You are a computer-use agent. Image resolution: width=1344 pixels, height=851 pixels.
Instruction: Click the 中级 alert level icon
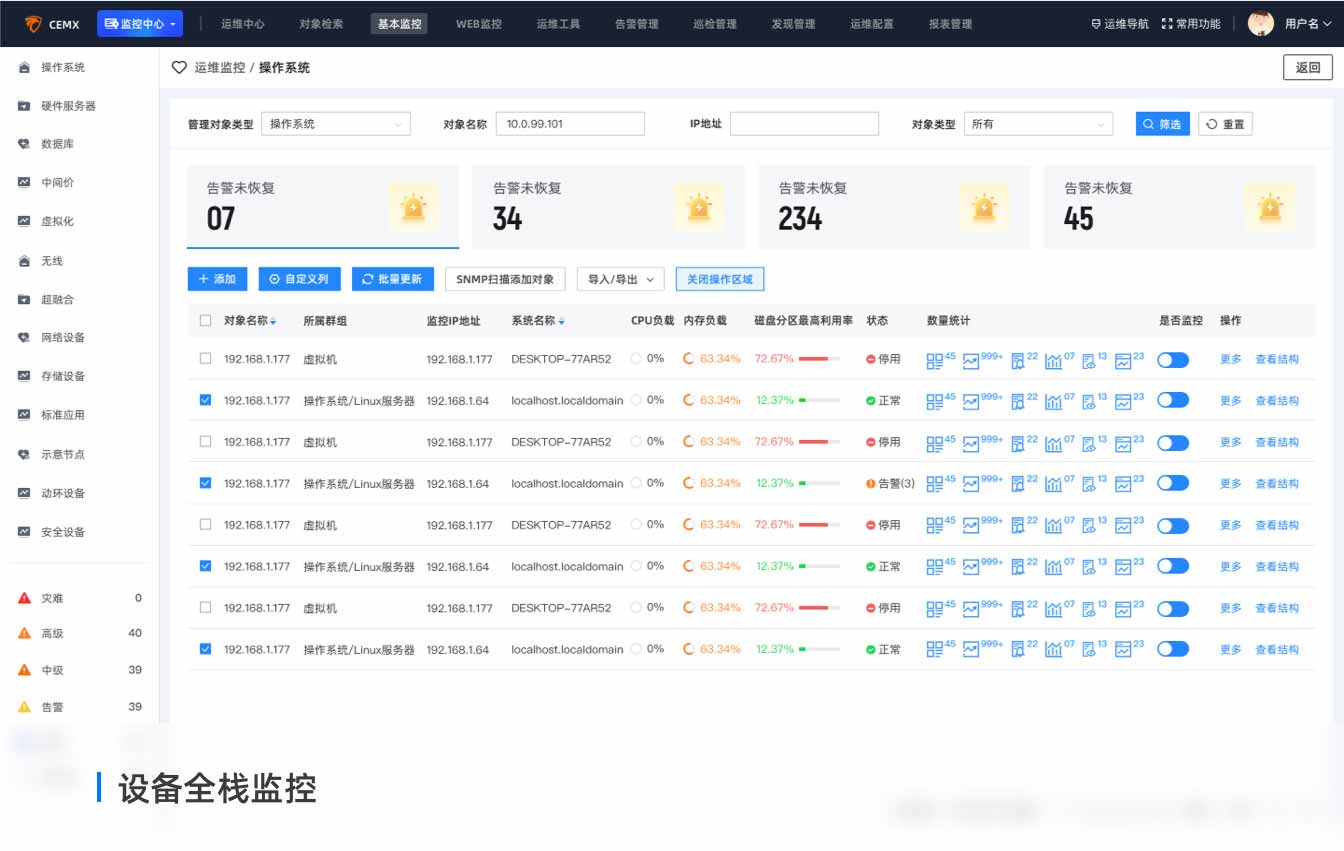click(25, 670)
